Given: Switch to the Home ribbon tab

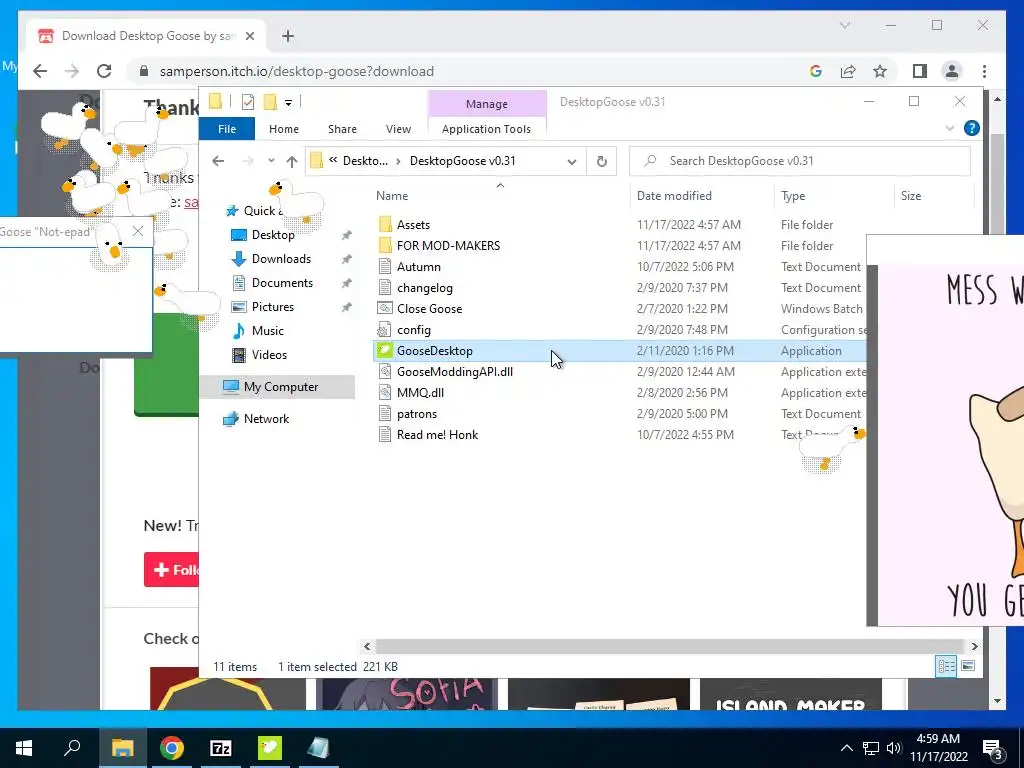Looking at the screenshot, I should point(283,129).
